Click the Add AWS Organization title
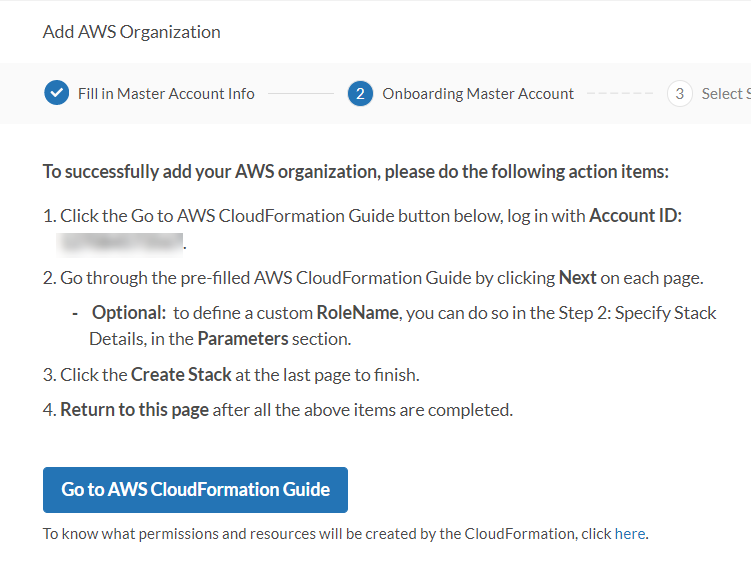 [131, 32]
